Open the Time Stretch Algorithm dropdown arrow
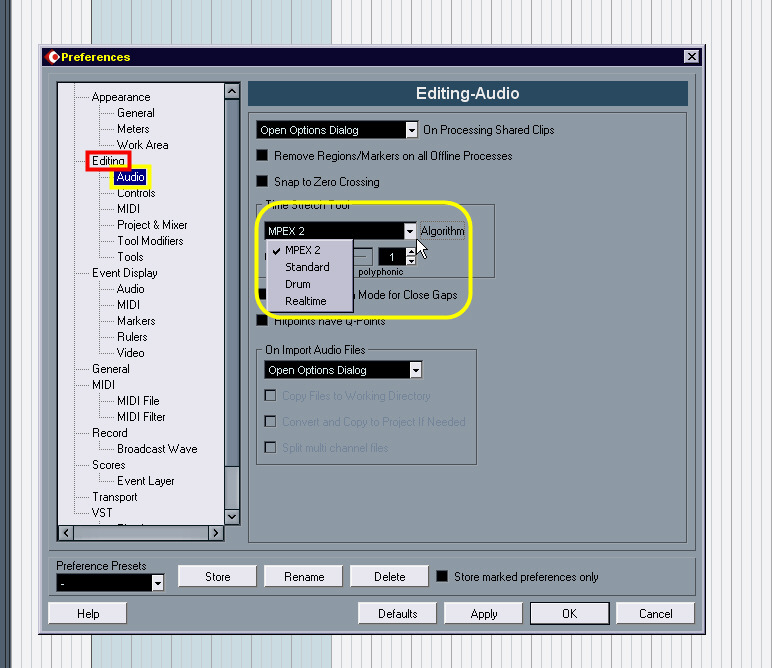This screenshot has width=772, height=668. click(410, 231)
